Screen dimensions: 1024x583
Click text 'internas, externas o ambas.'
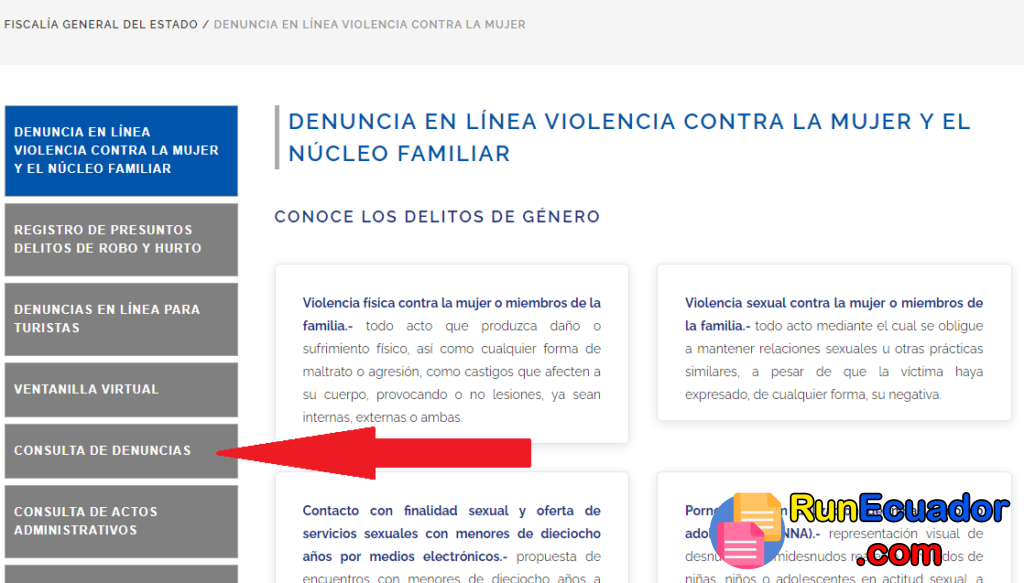383,417
